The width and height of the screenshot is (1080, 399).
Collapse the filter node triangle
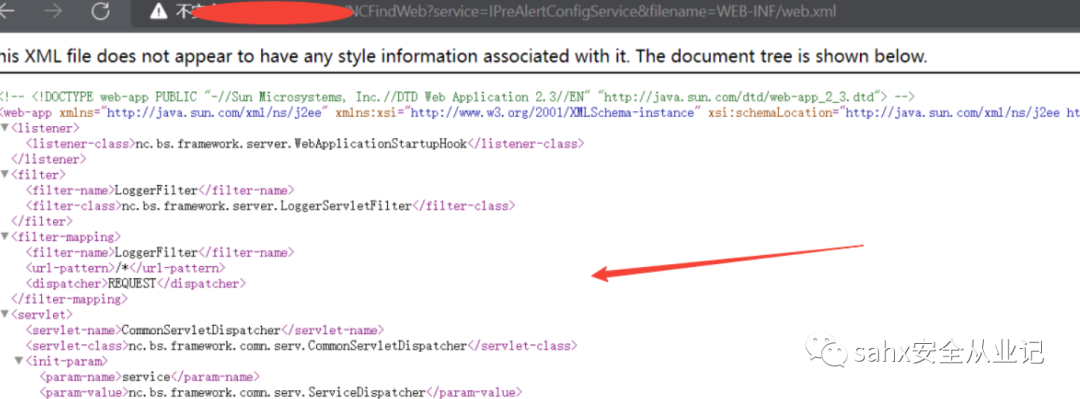6,175
